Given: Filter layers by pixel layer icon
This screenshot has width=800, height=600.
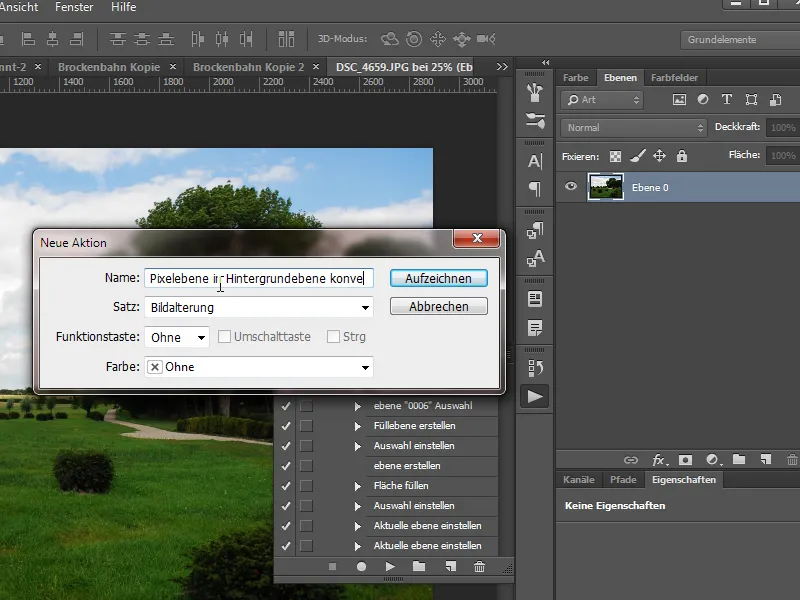Looking at the screenshot, I should [x=679, y=99].
